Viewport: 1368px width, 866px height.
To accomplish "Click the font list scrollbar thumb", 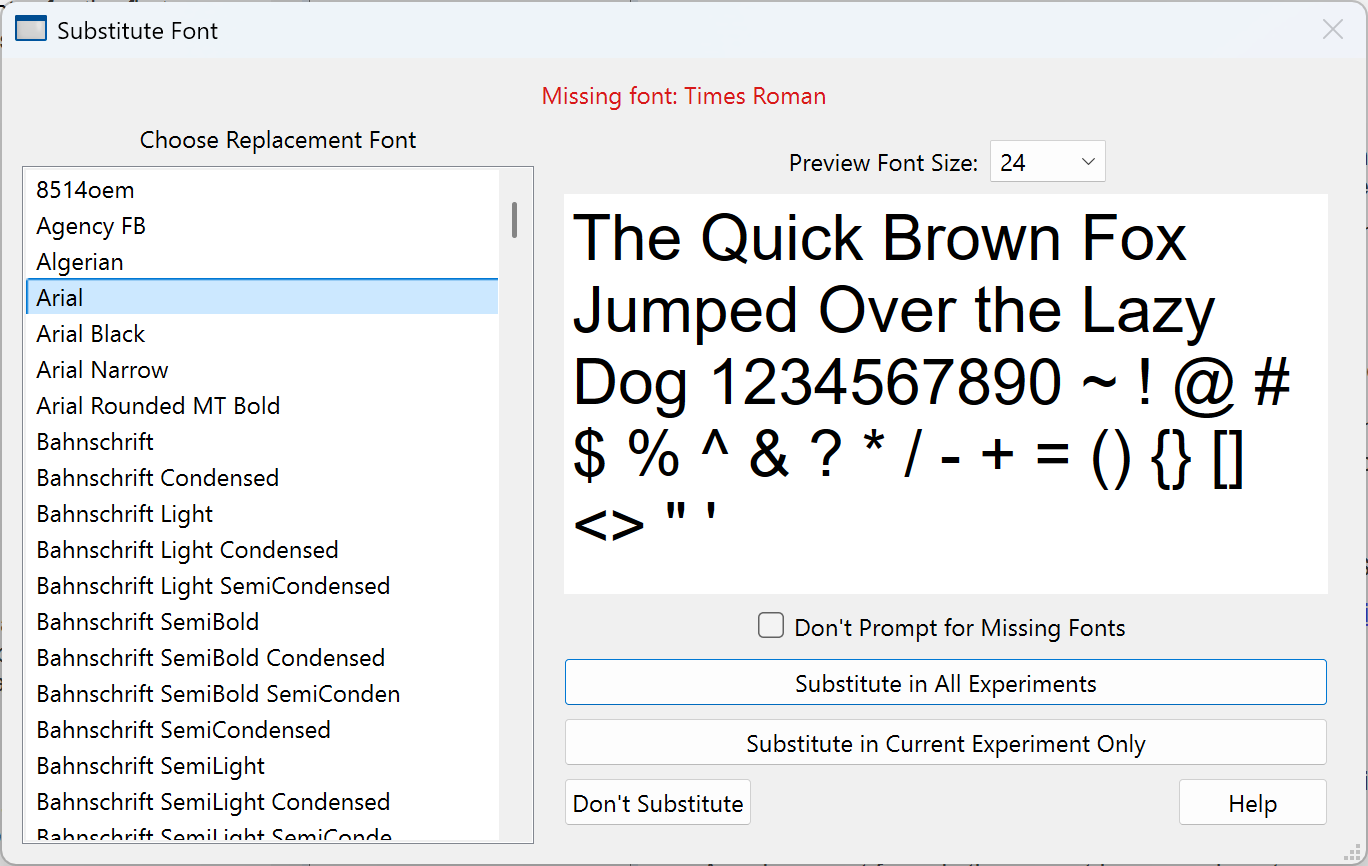I will (x=514, y=220).
